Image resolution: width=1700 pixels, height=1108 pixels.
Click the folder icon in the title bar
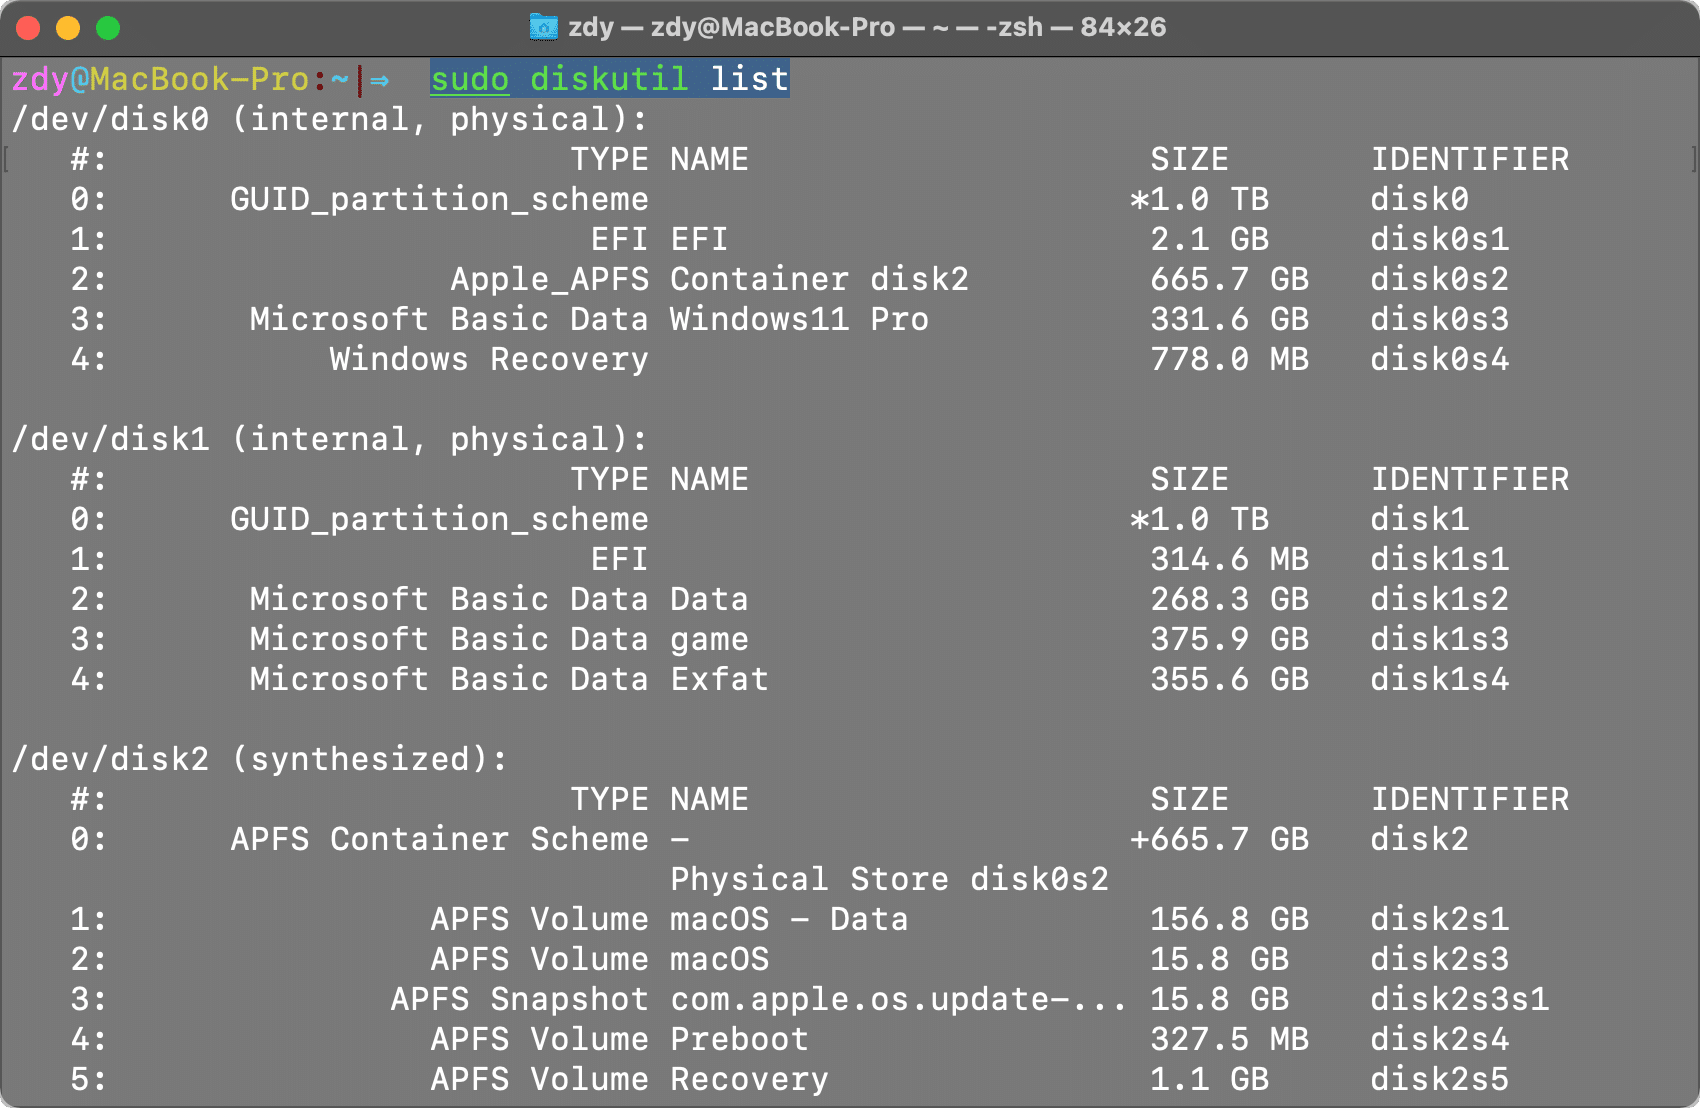click(543, 27)
